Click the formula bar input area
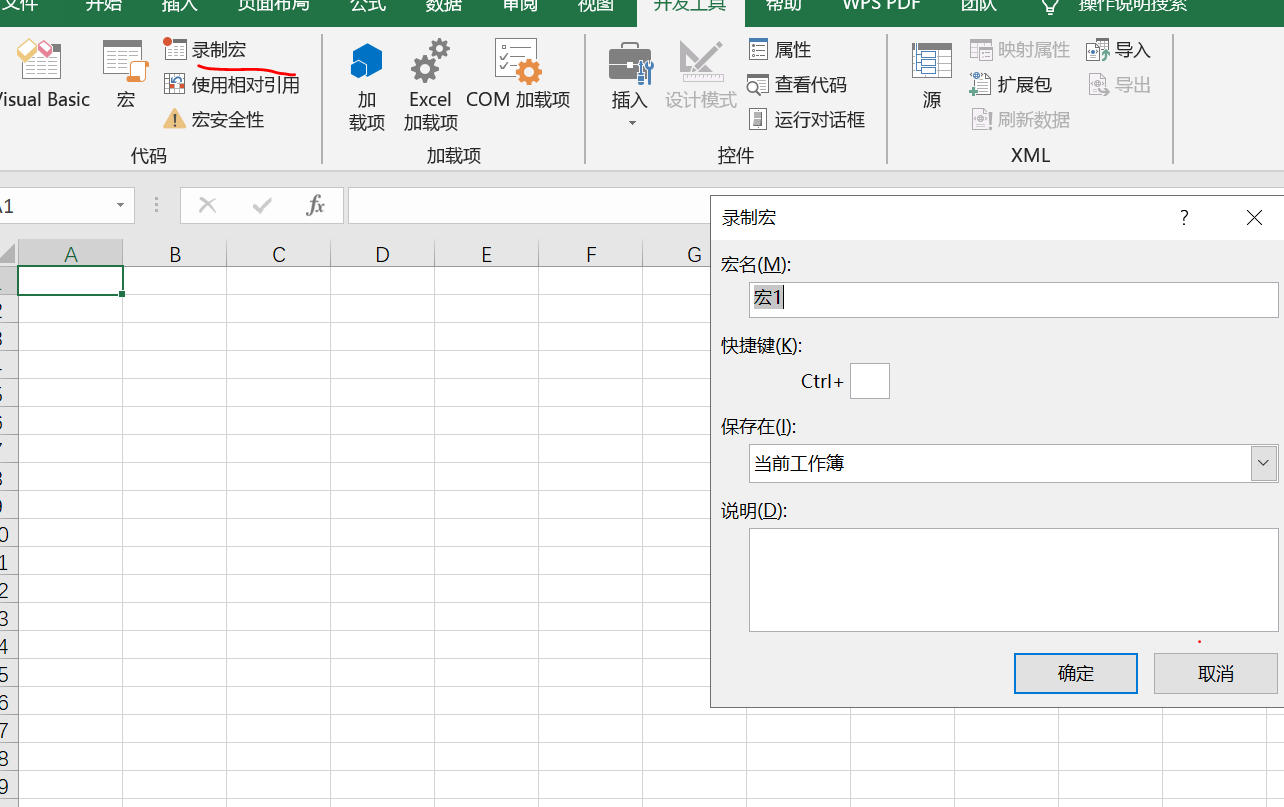The height and width of the screenshot is (807, 1284). coord(528,205)
